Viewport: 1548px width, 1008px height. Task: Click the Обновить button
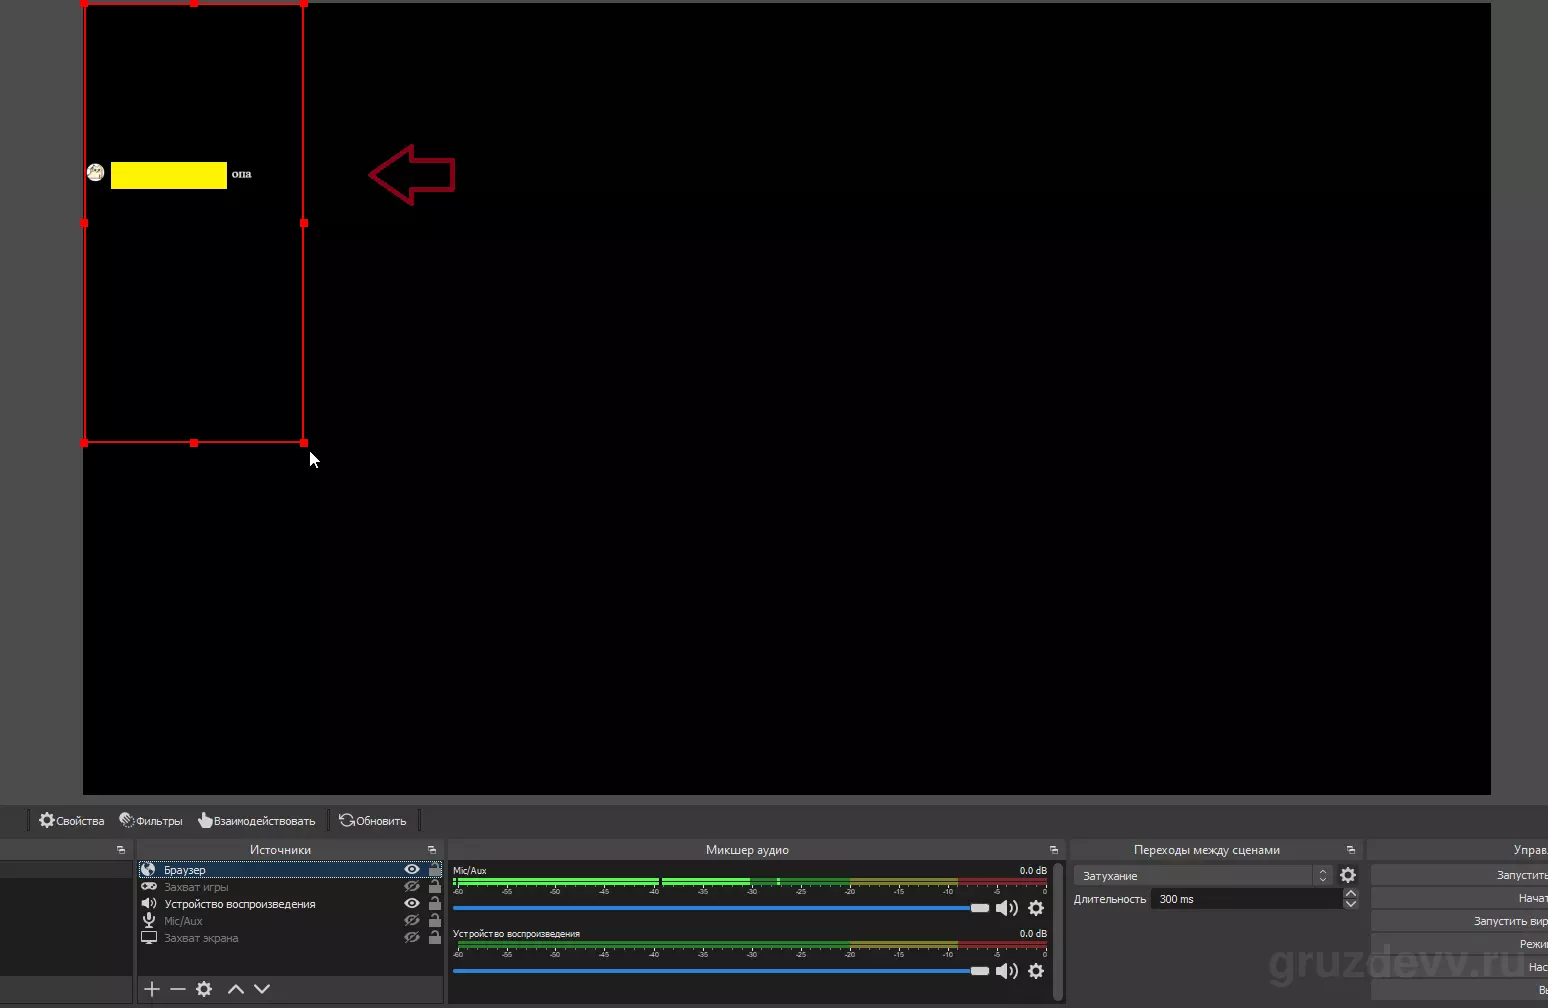pos(373,821)
